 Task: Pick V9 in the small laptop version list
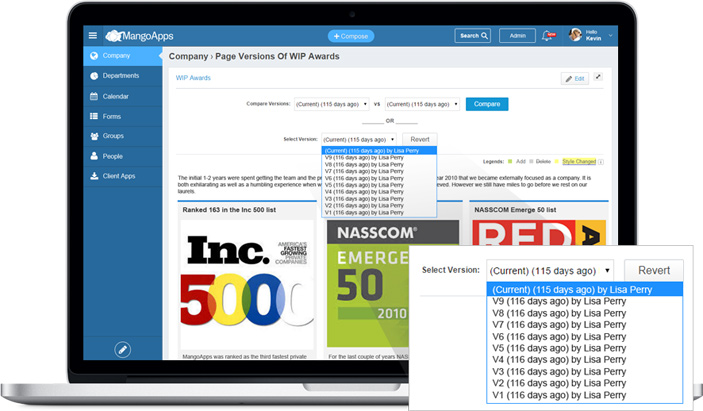click(379, 158)
